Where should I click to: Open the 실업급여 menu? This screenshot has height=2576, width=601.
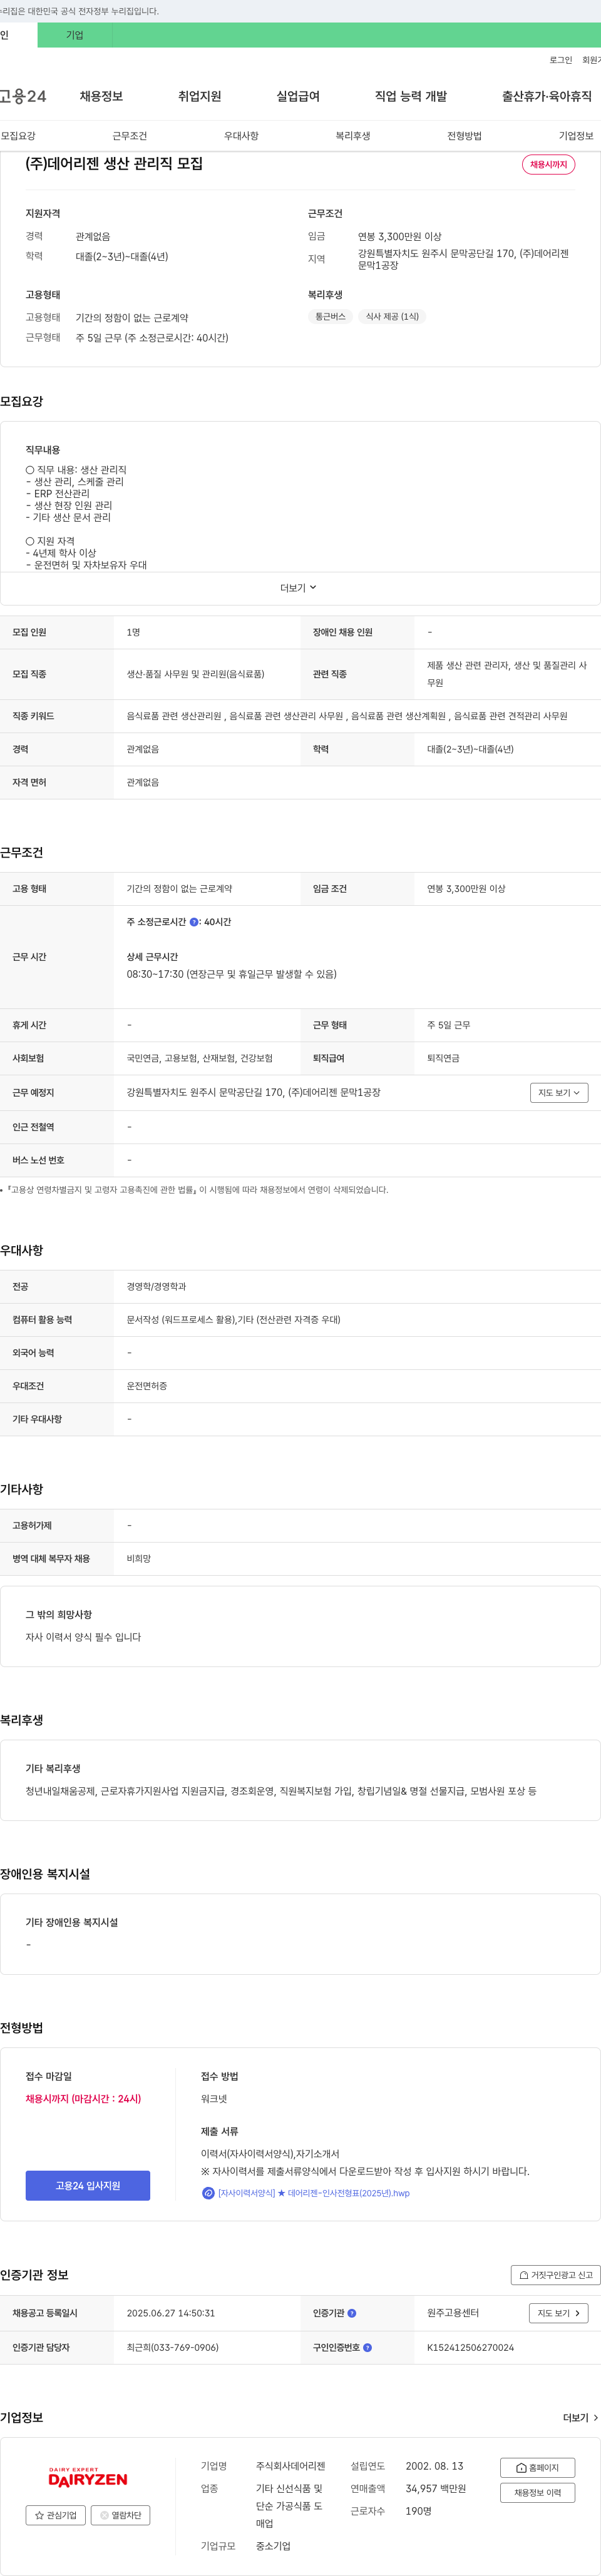point(298,96)
